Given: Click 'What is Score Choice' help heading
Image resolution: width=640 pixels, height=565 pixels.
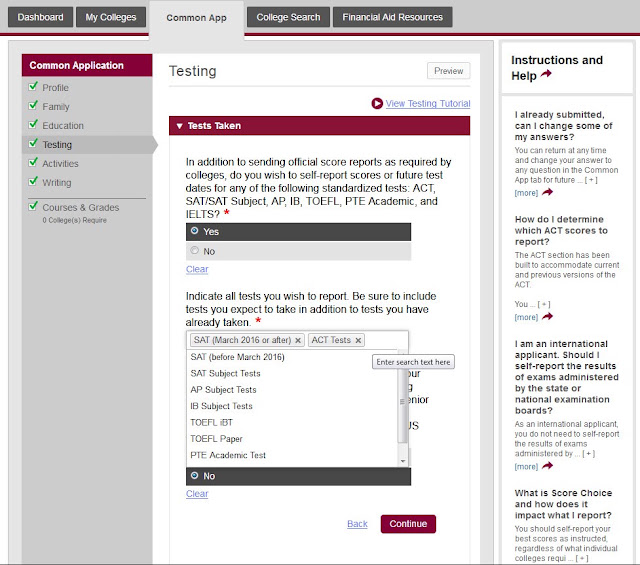Looking at the screenshot, I should coord(563,504).
